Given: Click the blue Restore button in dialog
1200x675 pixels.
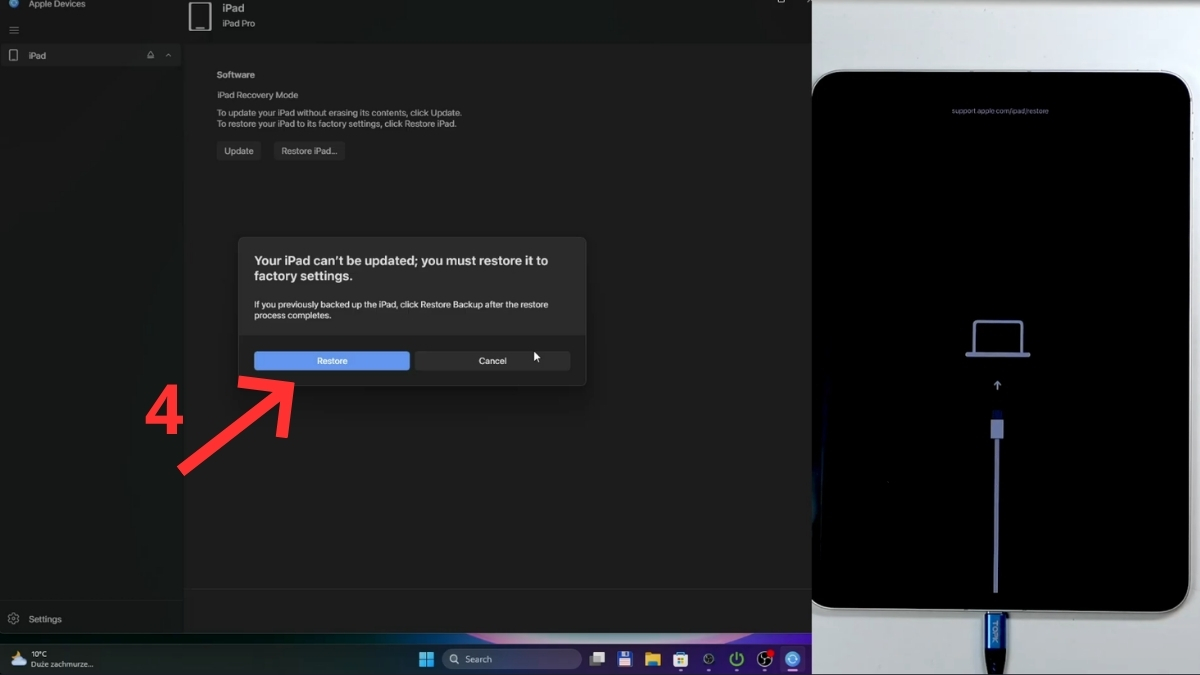Looking at the screenshot, I should point(331,361).
